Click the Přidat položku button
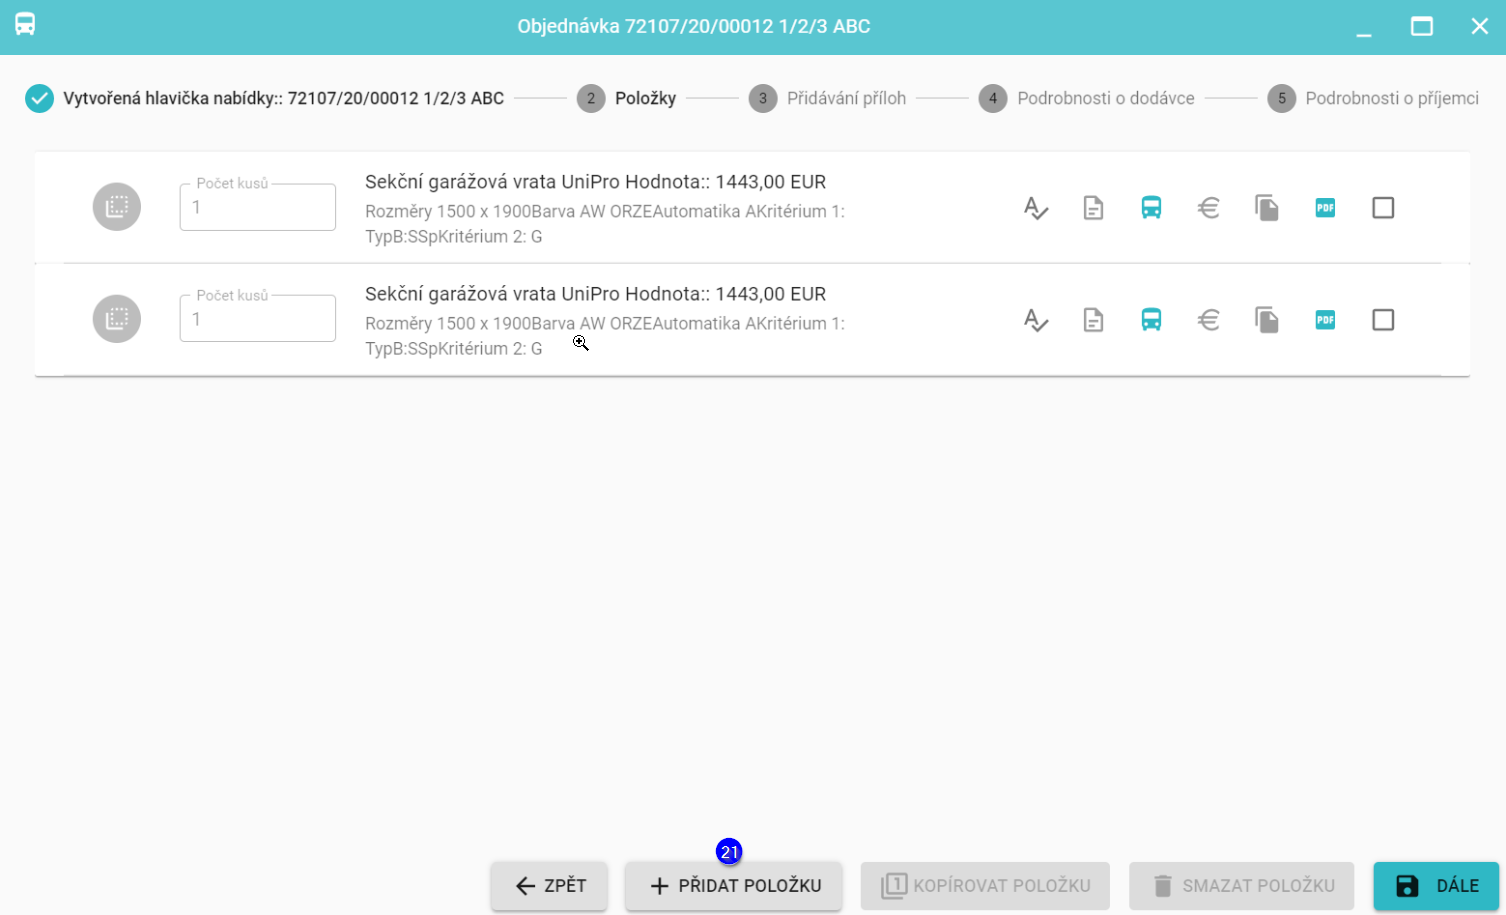The width and height of the screenshot is (1506, 915). click(x=734, y=886)
